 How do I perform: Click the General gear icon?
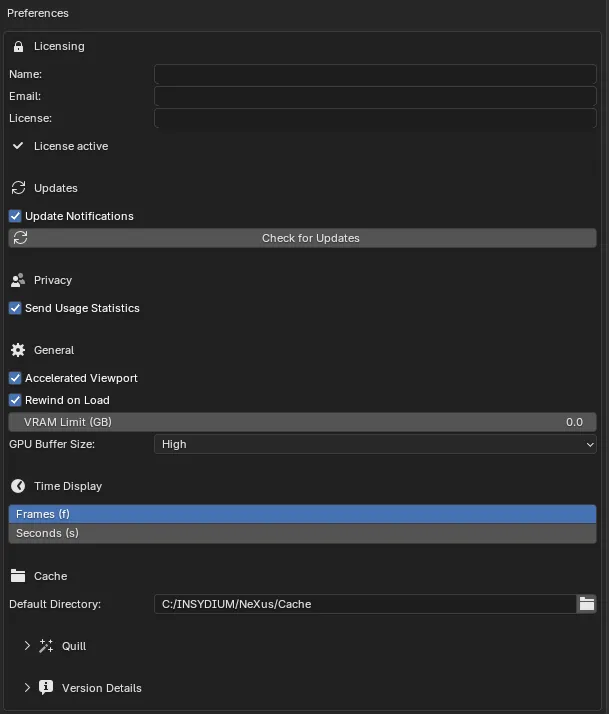(18, 350)
